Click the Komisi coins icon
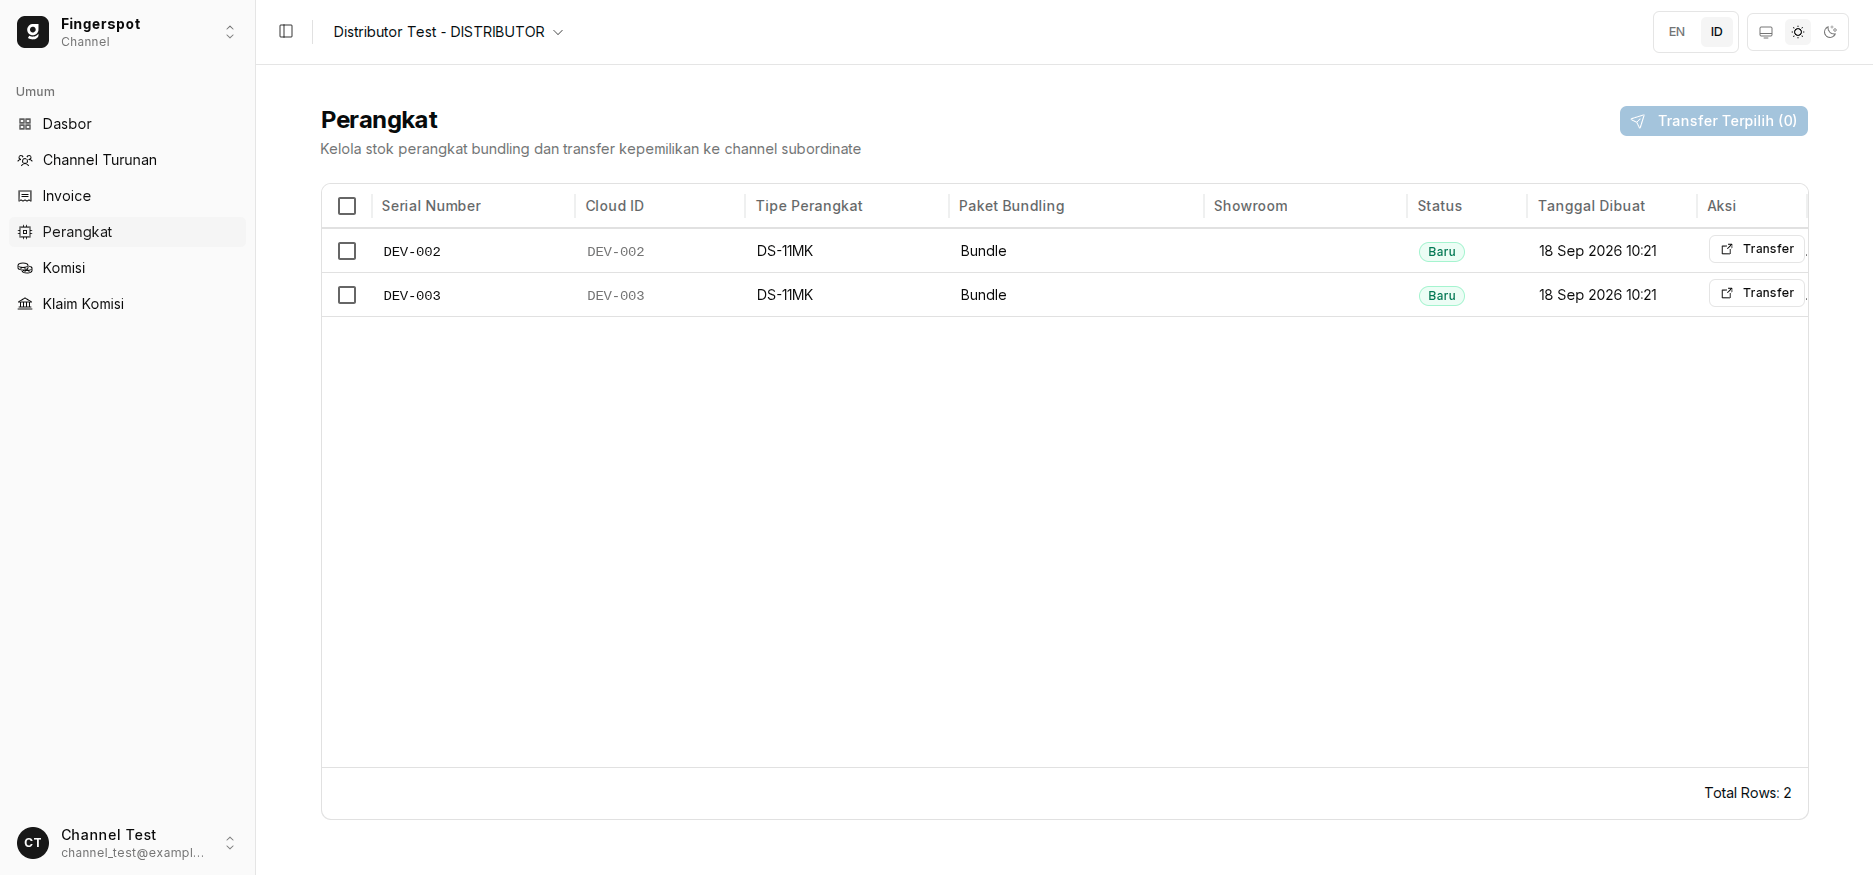This screenshot has width=1873, height=876. (25, 268)
